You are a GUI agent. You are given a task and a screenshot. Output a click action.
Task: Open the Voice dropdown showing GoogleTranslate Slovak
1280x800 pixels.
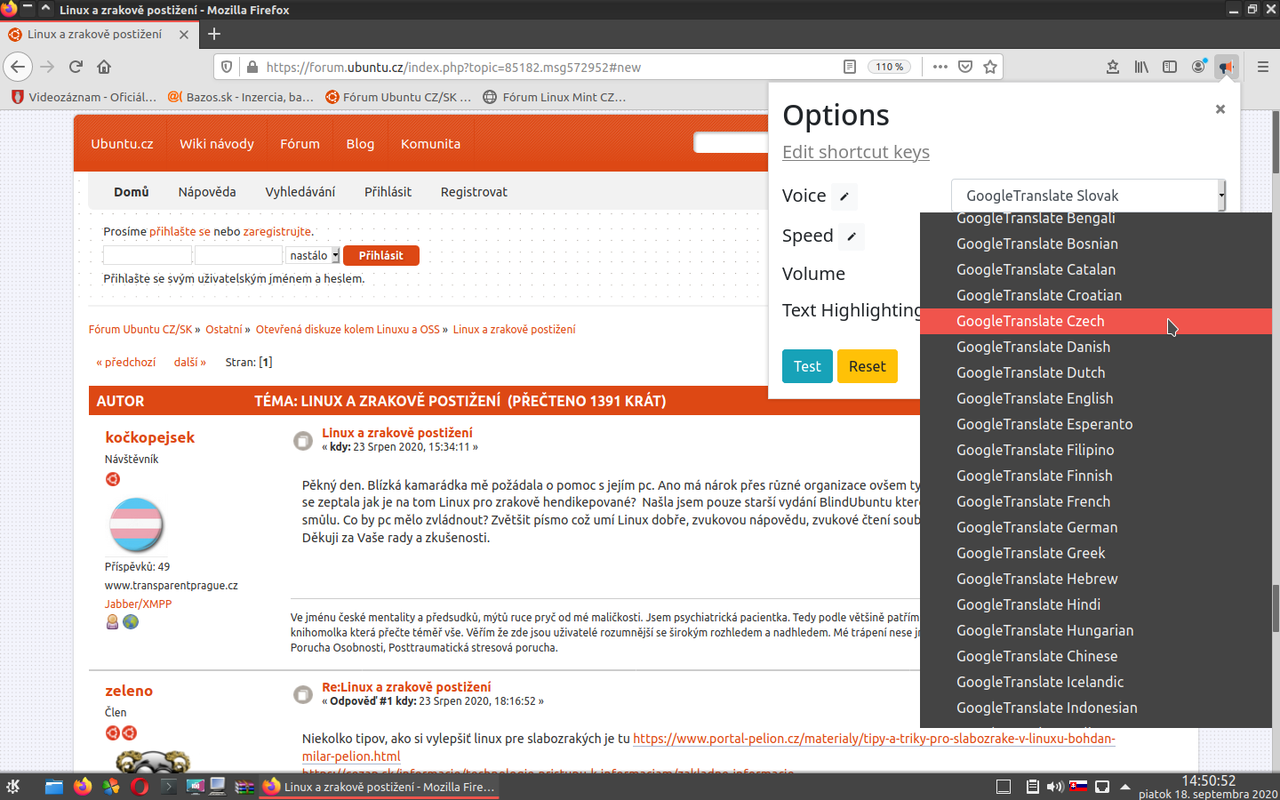tap(1088, 196)
